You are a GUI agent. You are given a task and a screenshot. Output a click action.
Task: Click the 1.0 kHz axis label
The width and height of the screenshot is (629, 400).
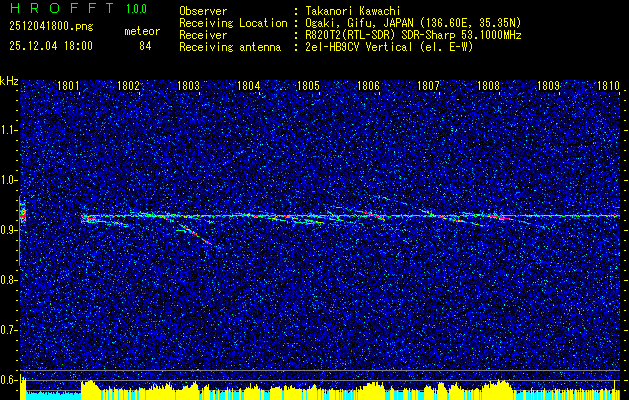pyautogui.click(x=7, y=180)
